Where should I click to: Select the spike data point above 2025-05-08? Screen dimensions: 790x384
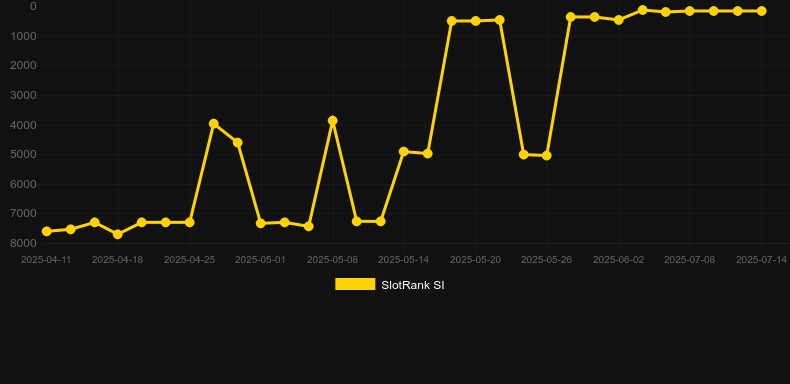click(333, 120)
